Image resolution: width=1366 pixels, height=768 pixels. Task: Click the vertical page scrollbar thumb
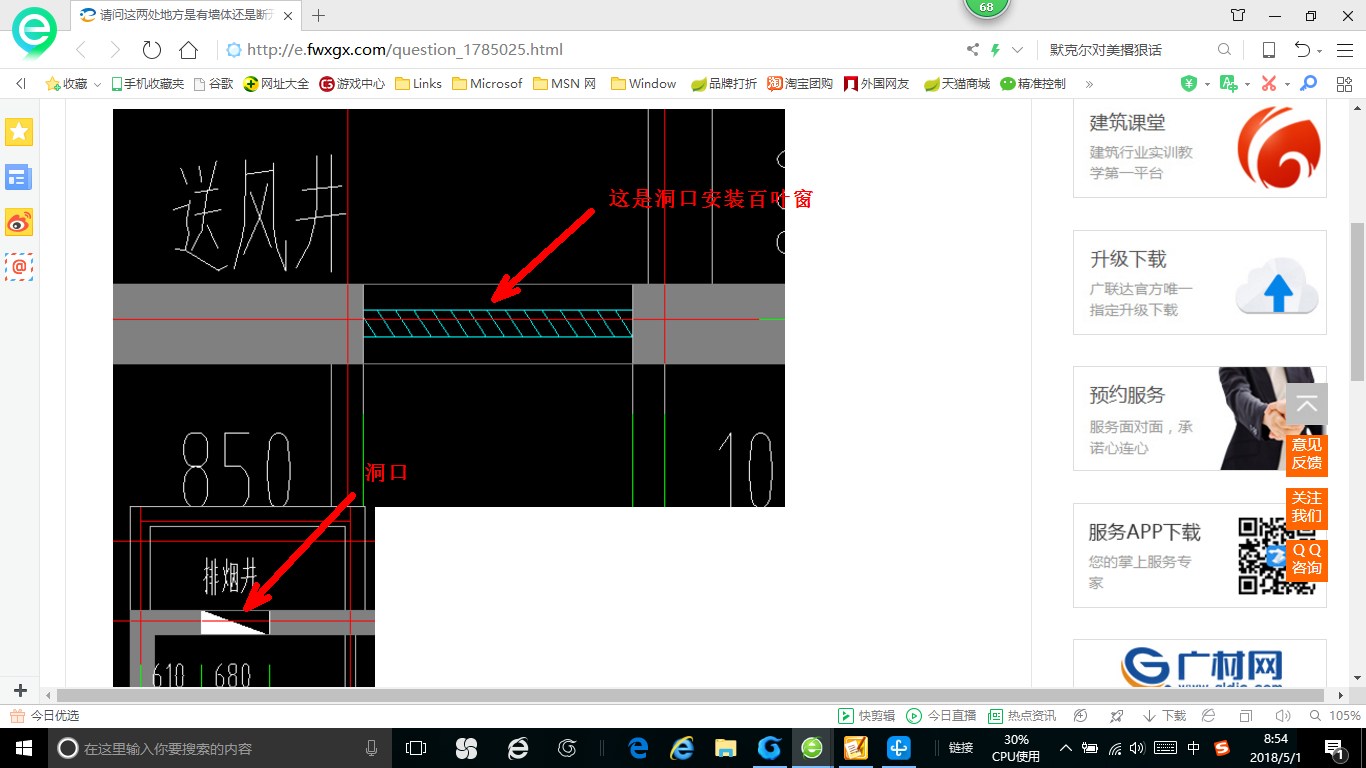point(1357,301)
